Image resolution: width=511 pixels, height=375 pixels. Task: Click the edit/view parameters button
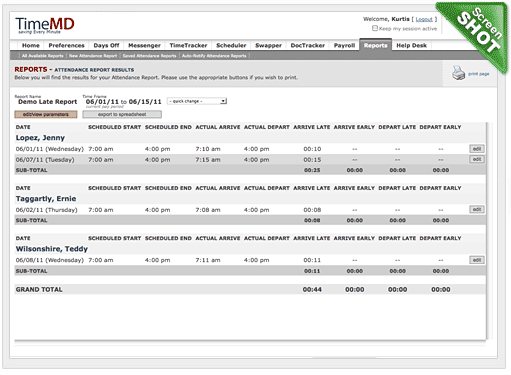[46, 114]
